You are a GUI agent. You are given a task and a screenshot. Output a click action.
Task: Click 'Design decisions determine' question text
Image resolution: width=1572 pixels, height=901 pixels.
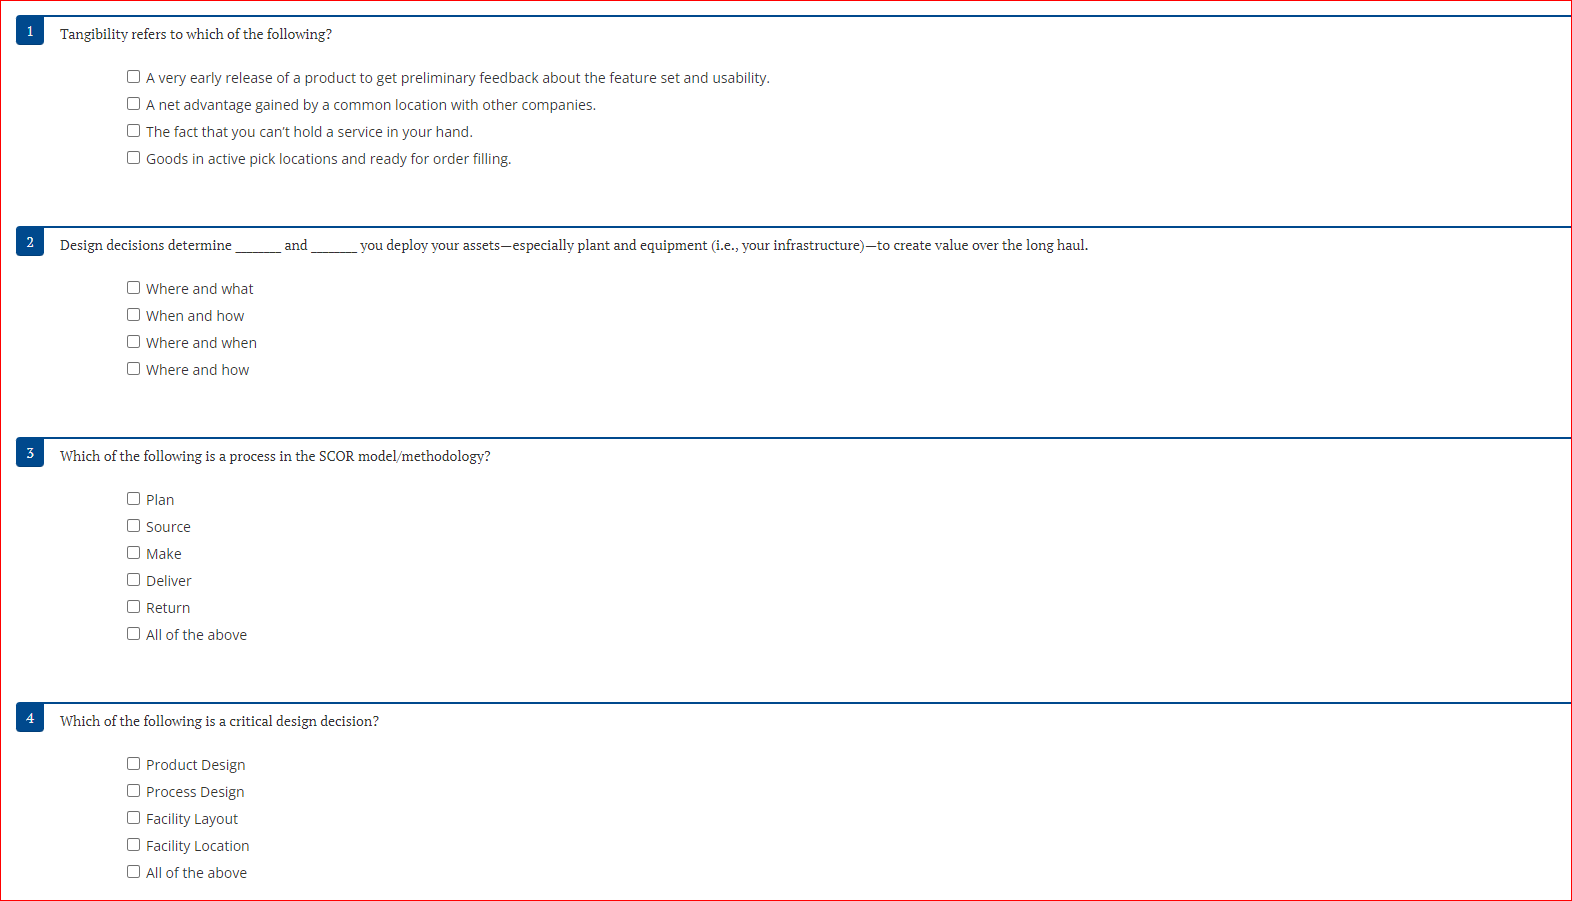[x=574, y=245]
